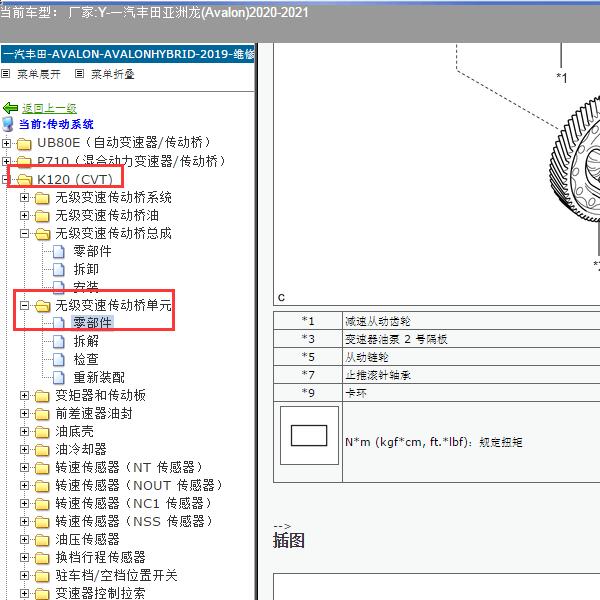Expand 变矩器和传动板 node
Image resolution: width=600 pixels, height=600 pixels.
pyautogui.click(x=24, y=395)
